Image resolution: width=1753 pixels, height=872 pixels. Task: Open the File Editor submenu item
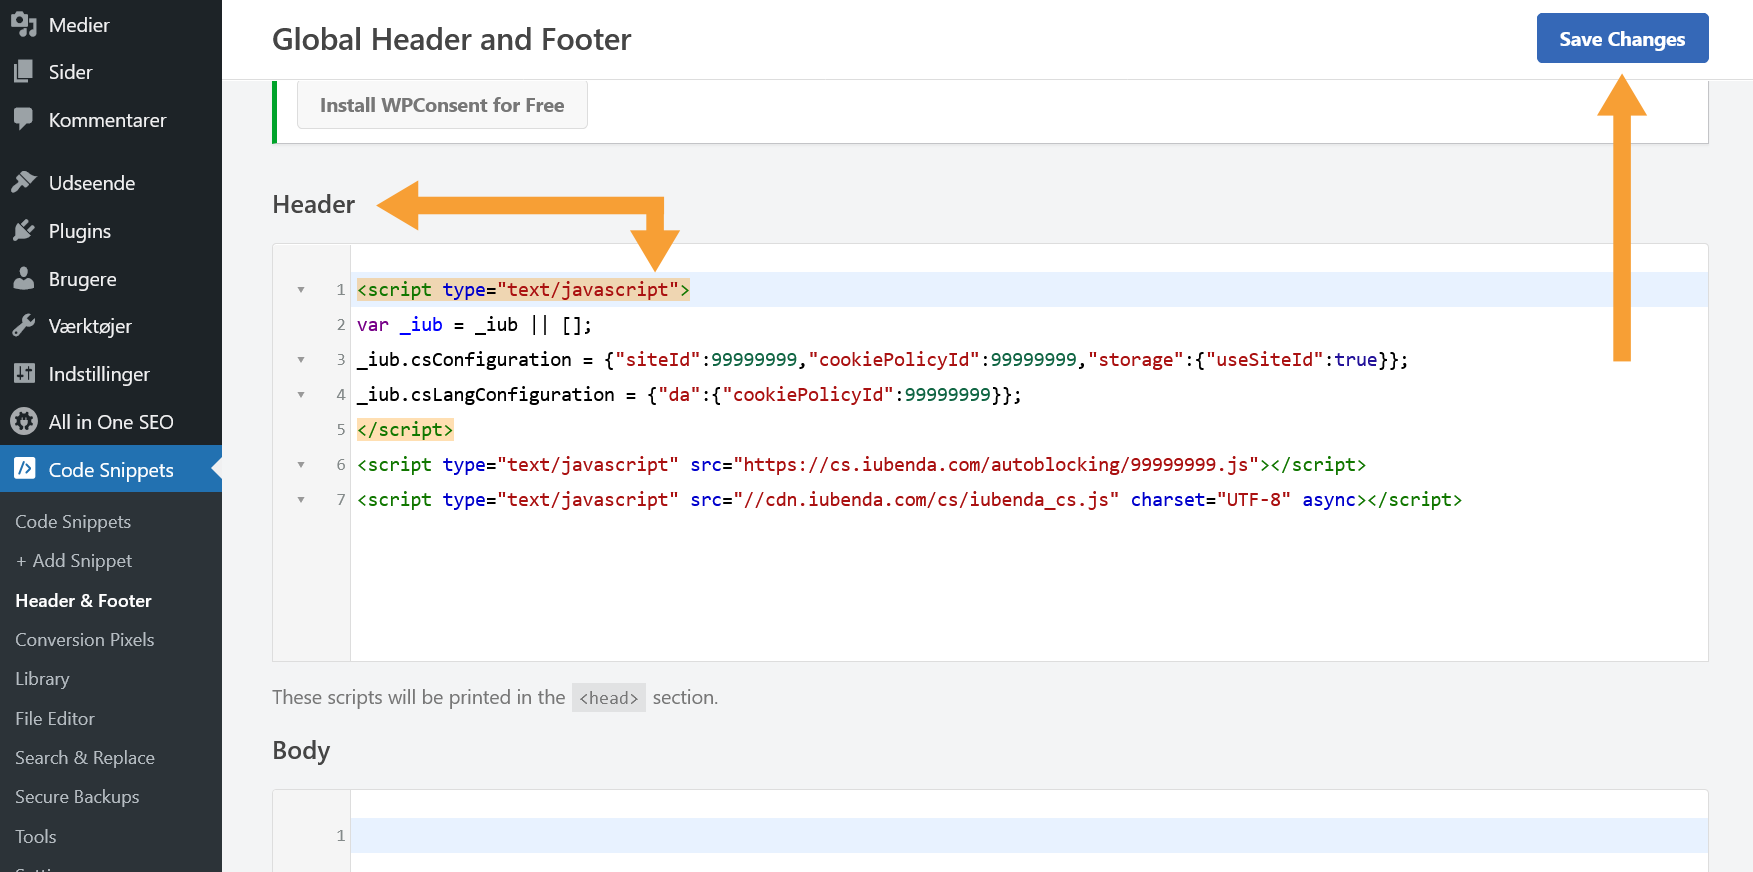tap(55, 719)
